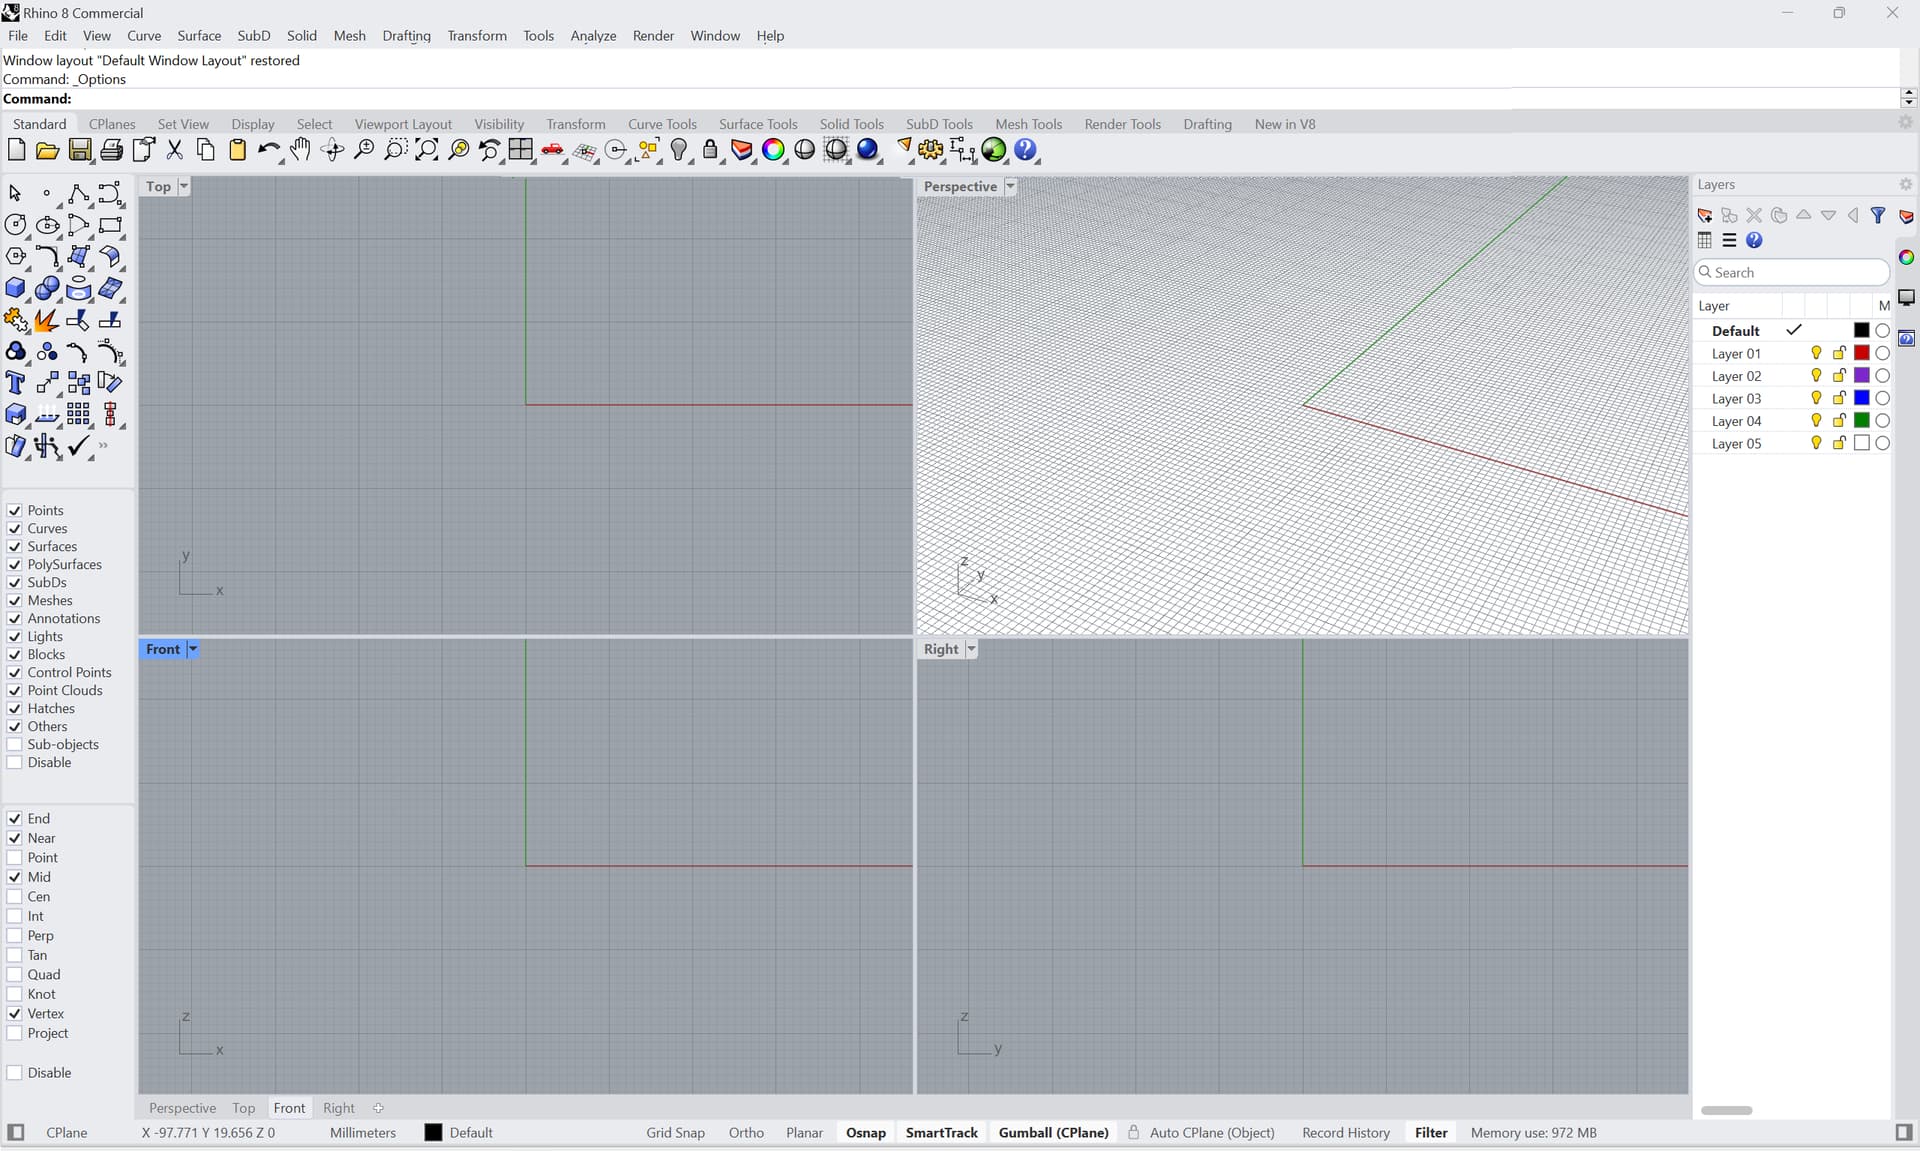1920x1151 pixels.
Task: Select the Sphere tool in sidebar
Action: 47,289
